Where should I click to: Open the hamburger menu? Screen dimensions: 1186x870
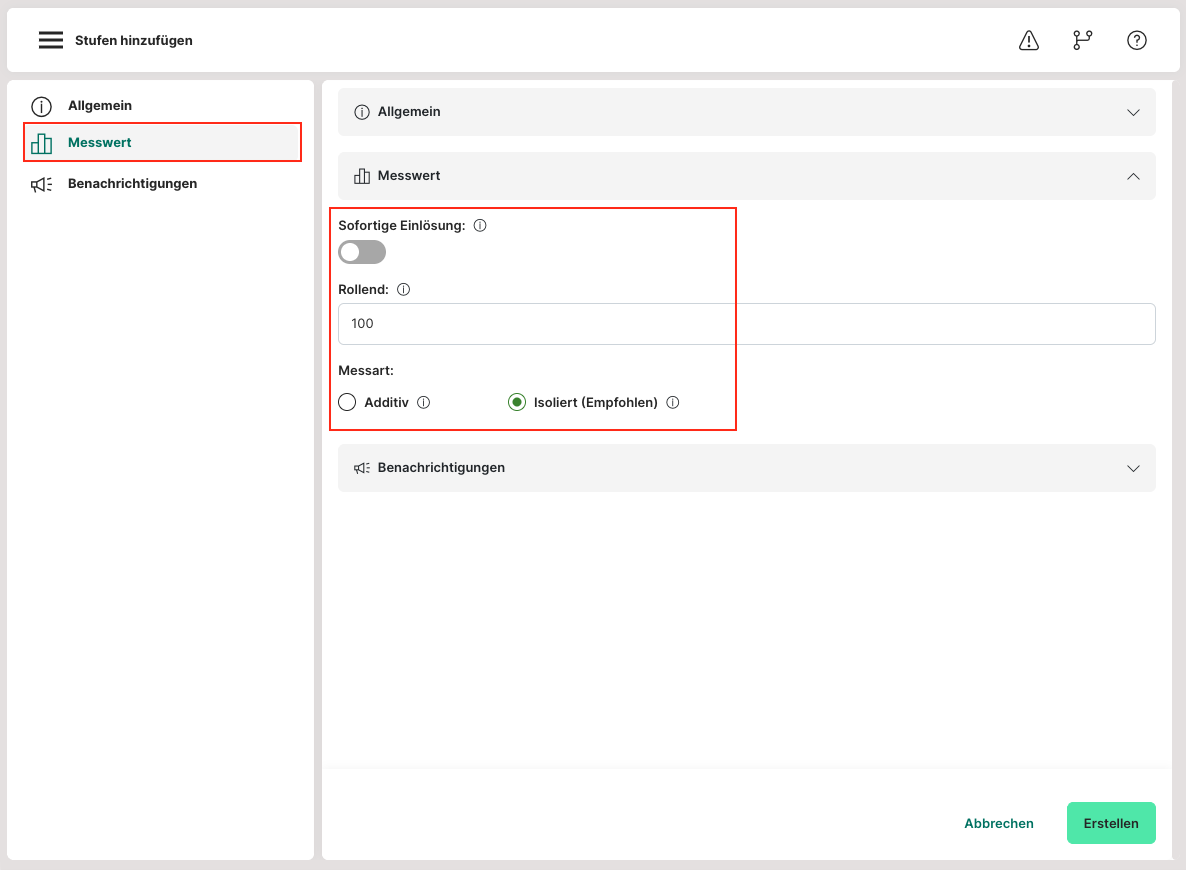tap(51, 40)
